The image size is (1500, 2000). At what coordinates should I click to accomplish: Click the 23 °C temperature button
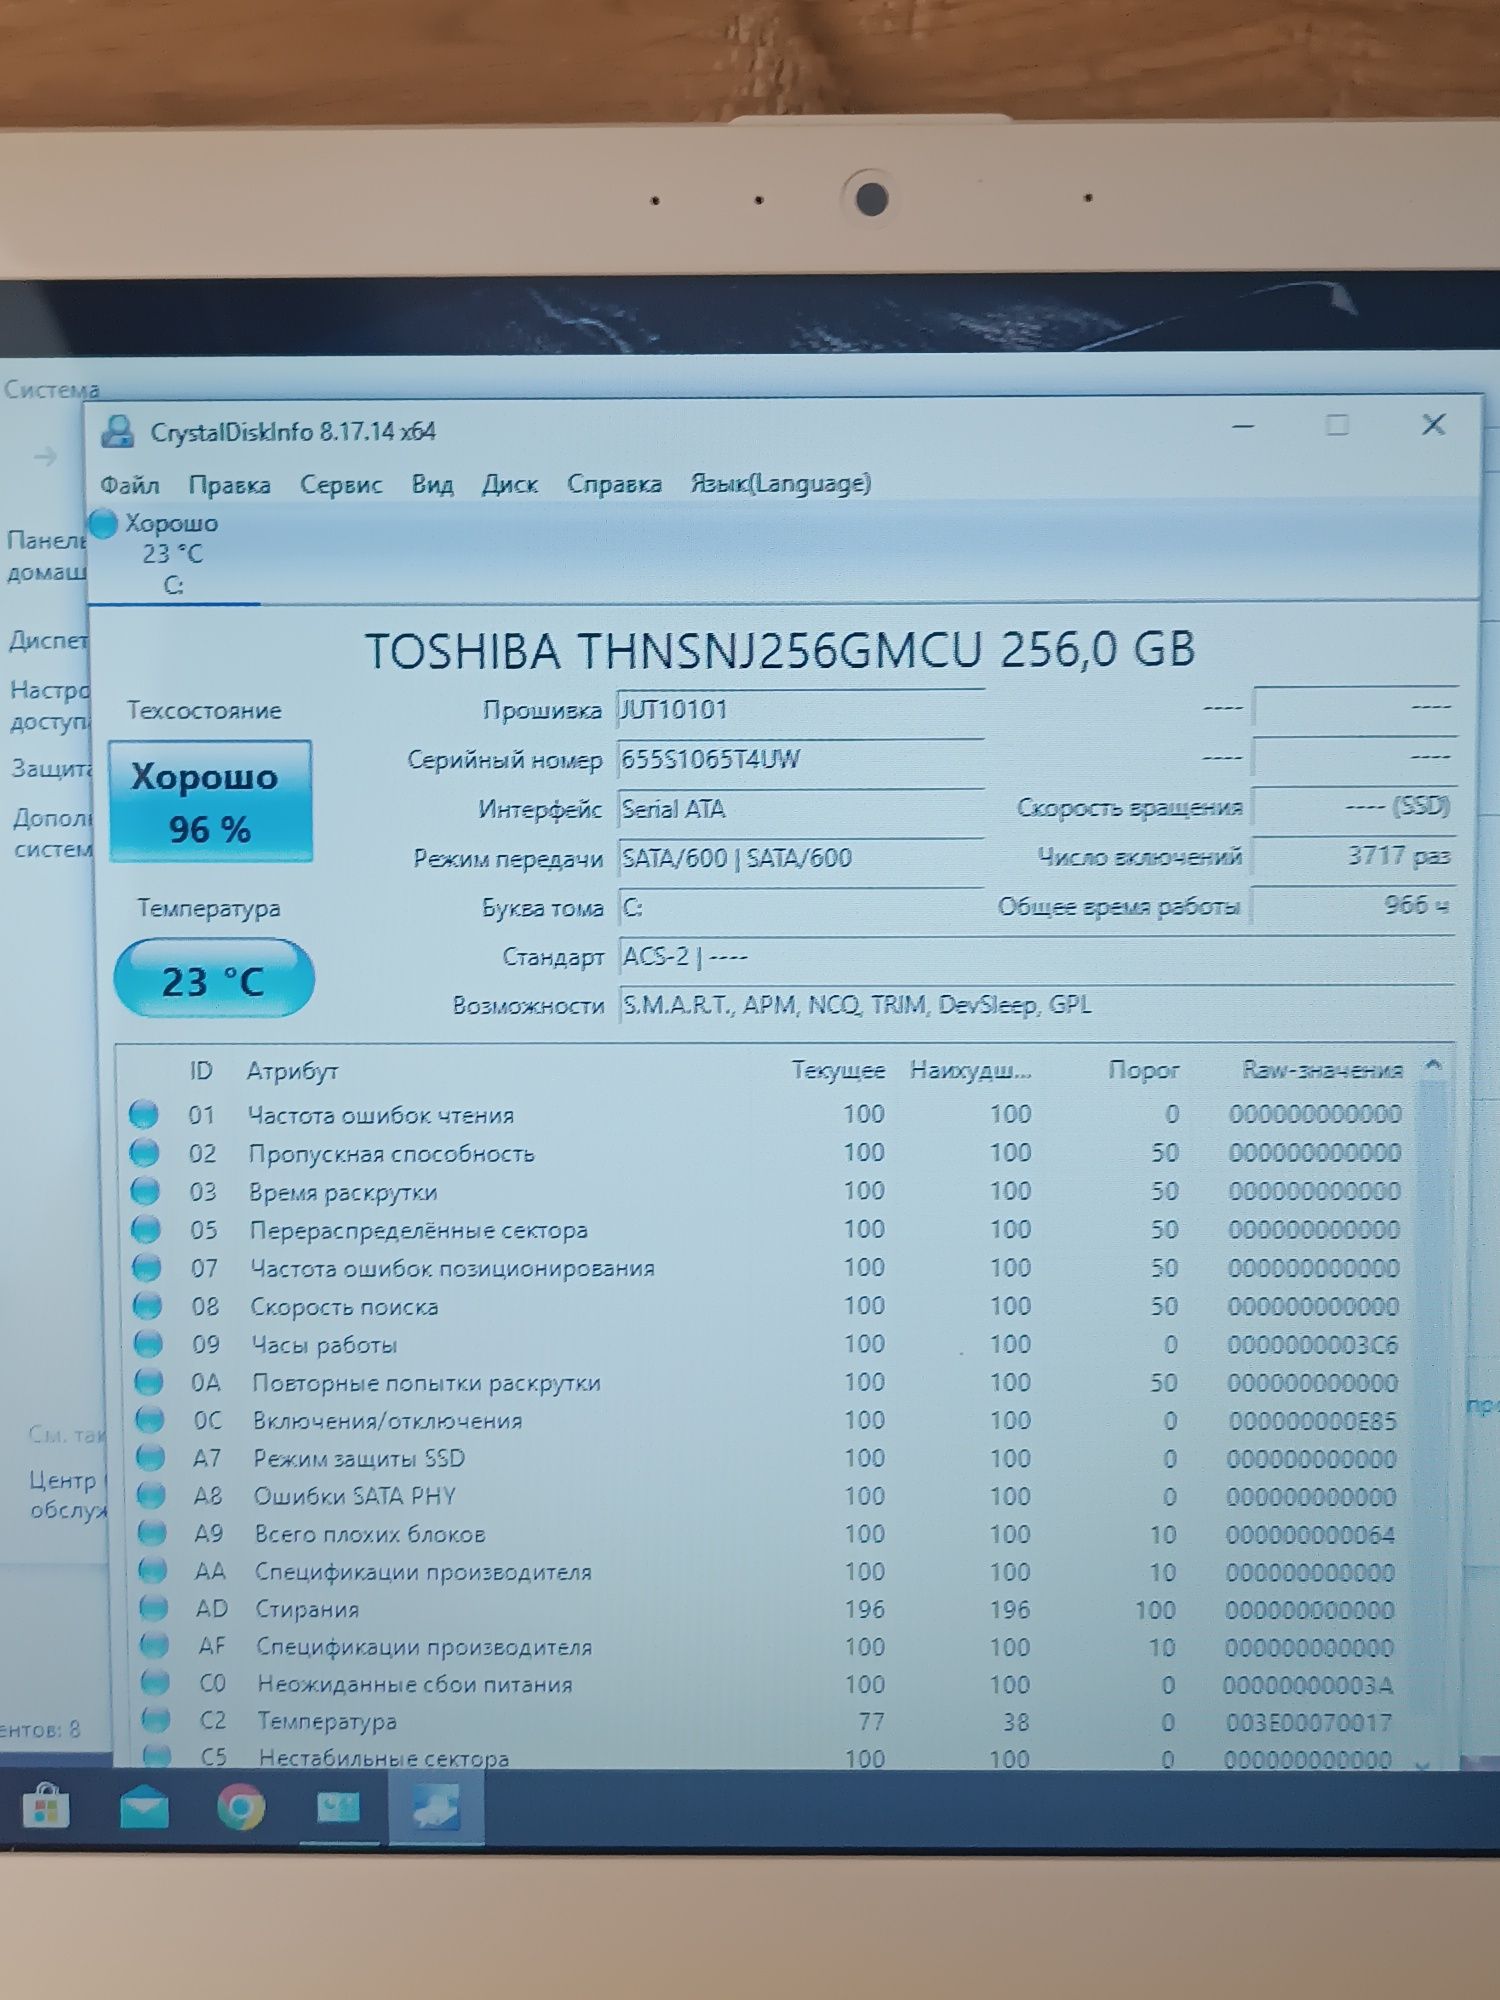[214, 980]
